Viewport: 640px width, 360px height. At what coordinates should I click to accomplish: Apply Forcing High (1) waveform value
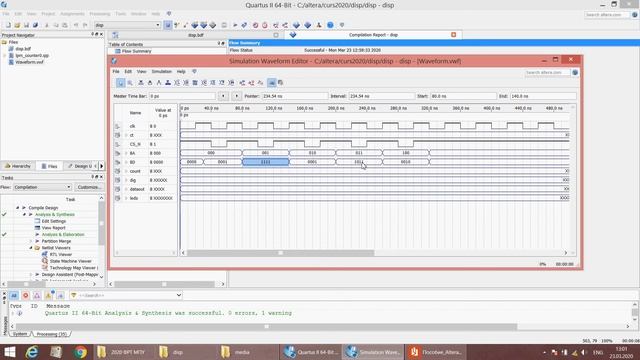point(159,83)
